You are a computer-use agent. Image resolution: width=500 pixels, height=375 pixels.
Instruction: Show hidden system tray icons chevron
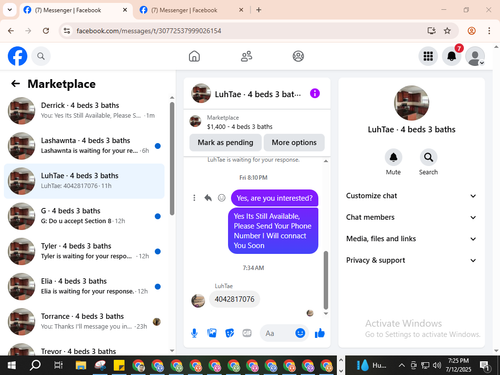[402, 365]
